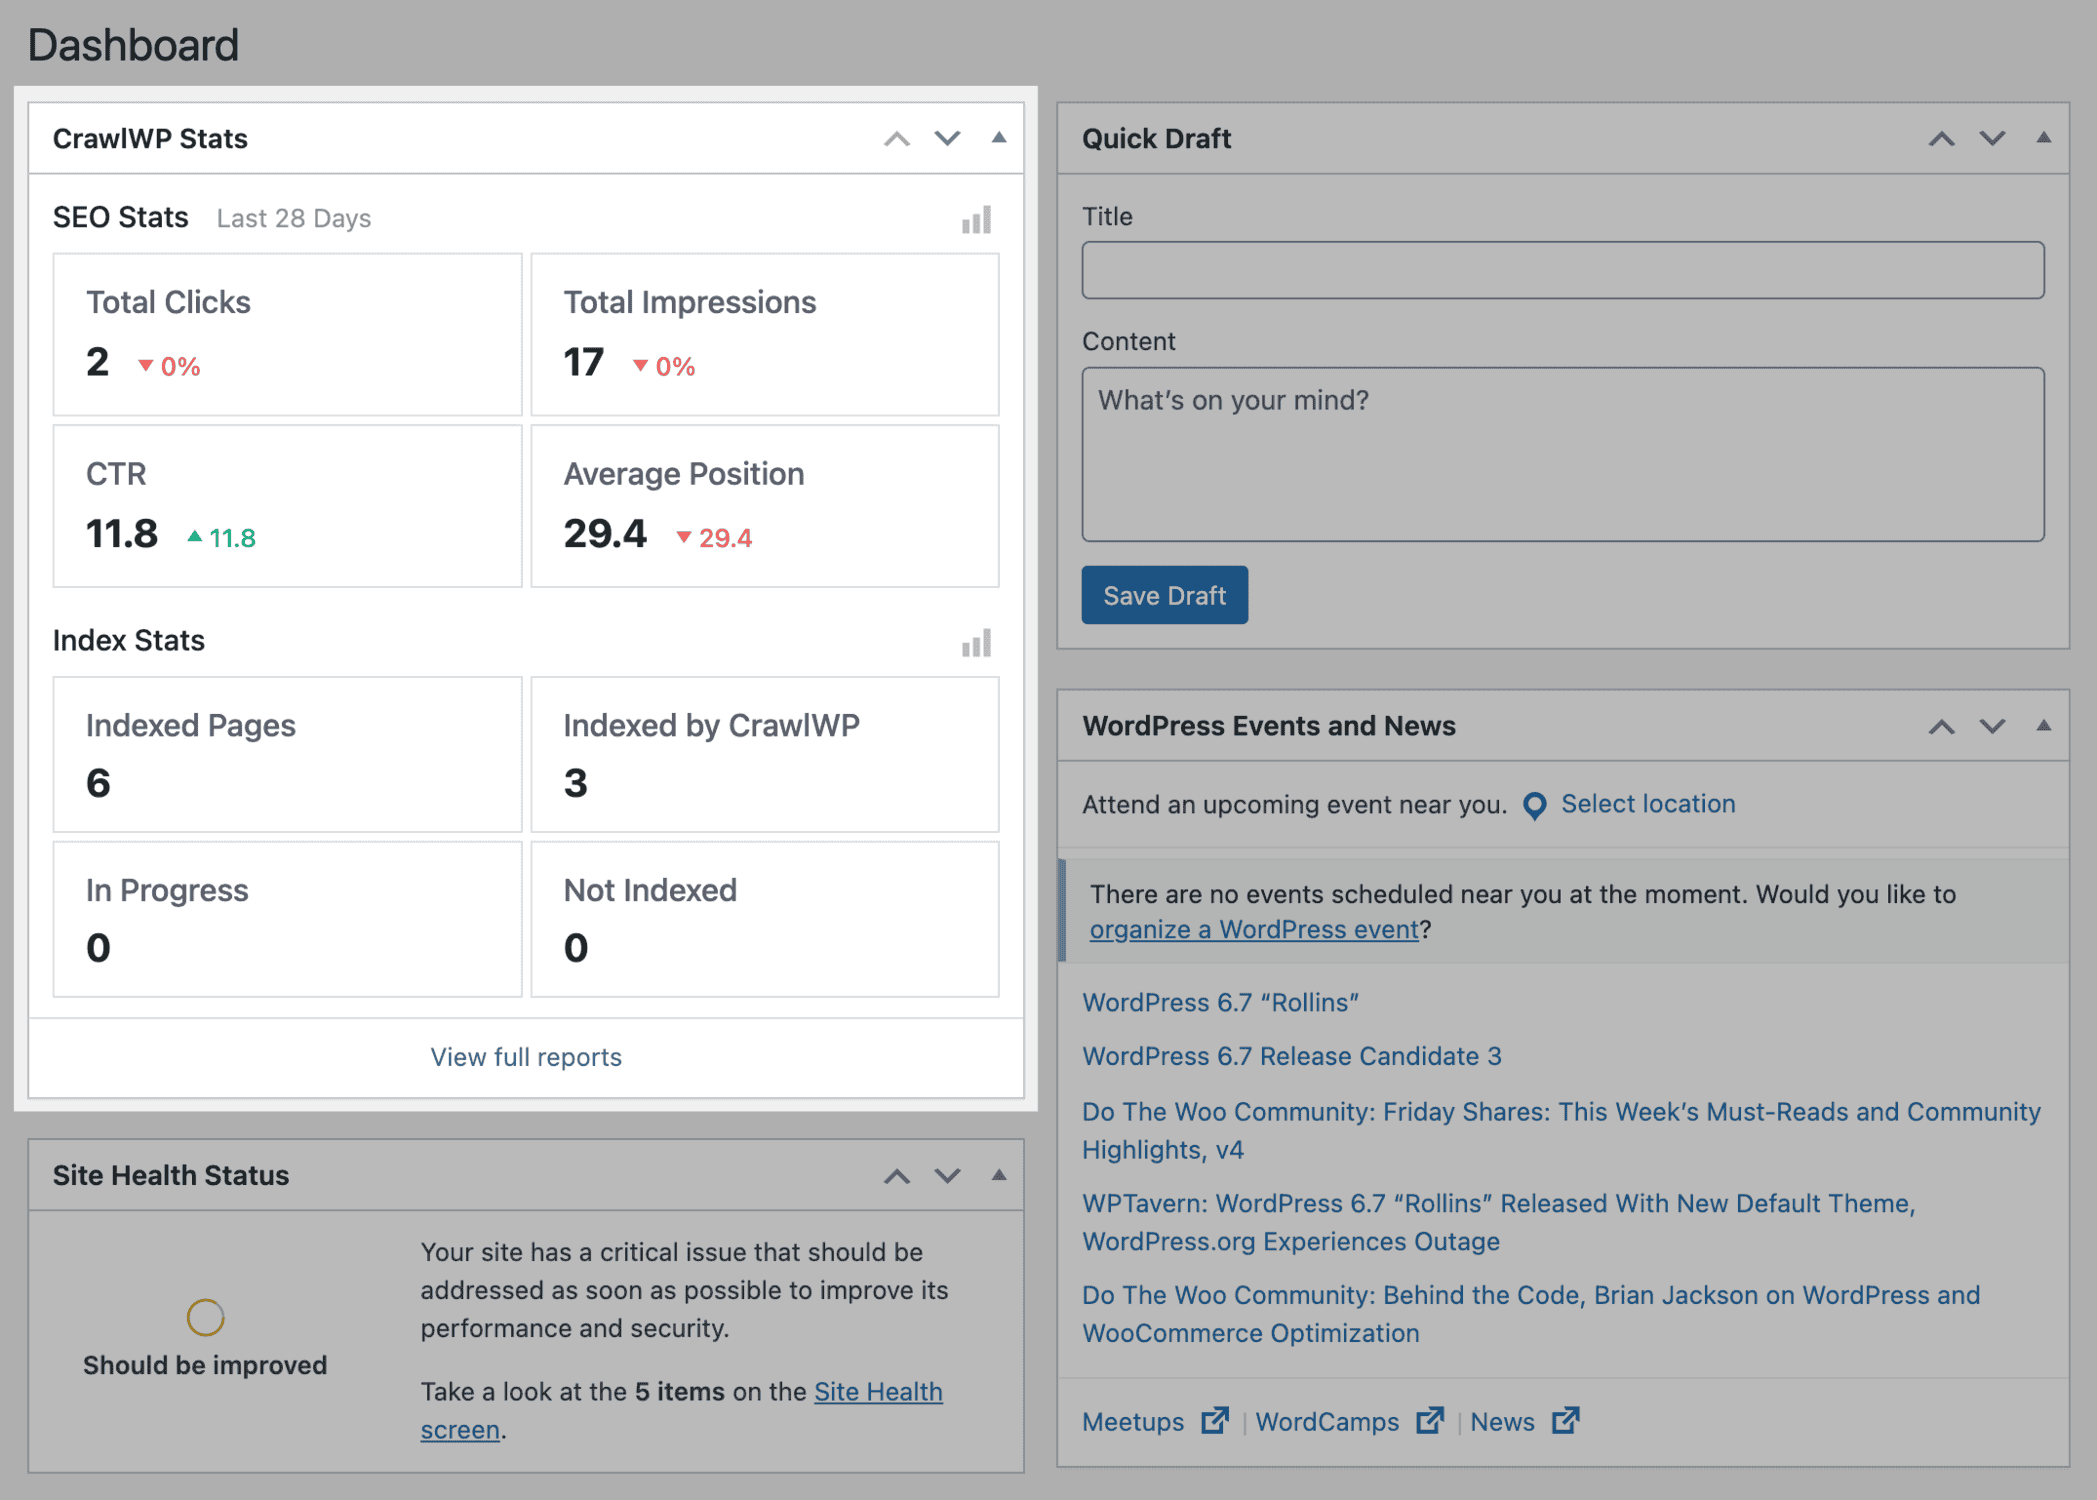Click the red 29.4 position change
This screenshot has height=1500, width=2097.
tap(714, 538)
